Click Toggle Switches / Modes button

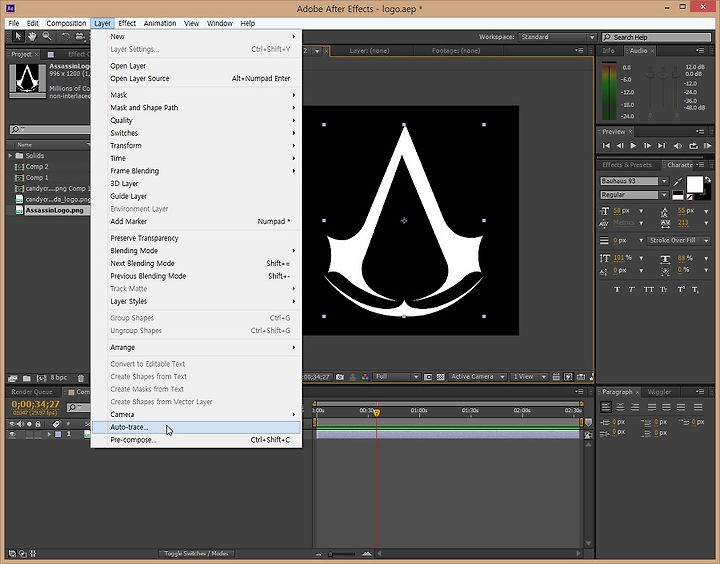tap(197, 553)
